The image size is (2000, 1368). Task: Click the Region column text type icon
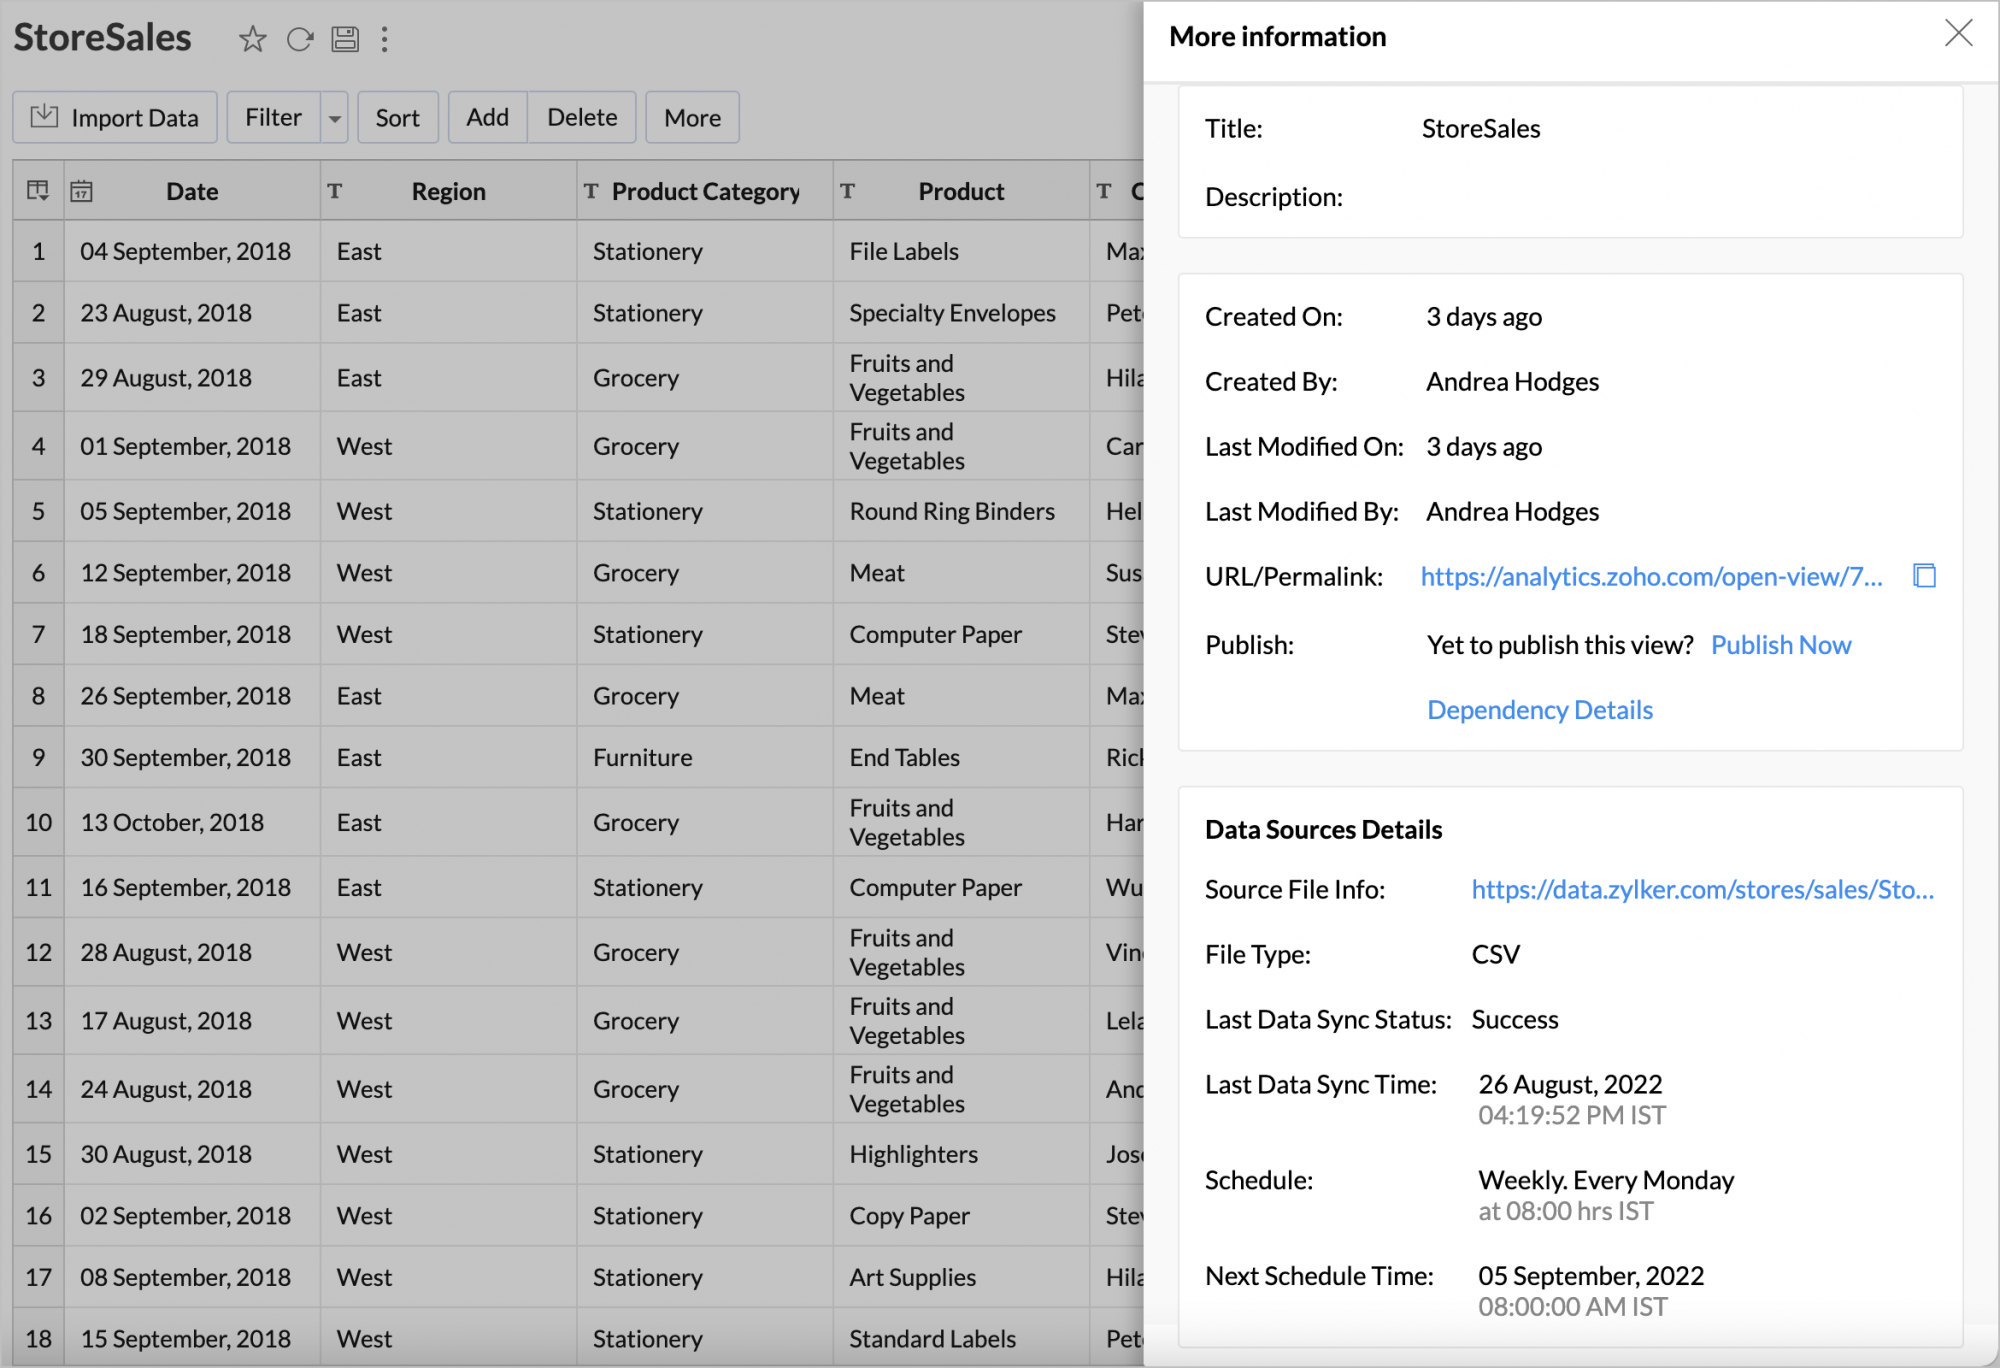click(335, 191)
